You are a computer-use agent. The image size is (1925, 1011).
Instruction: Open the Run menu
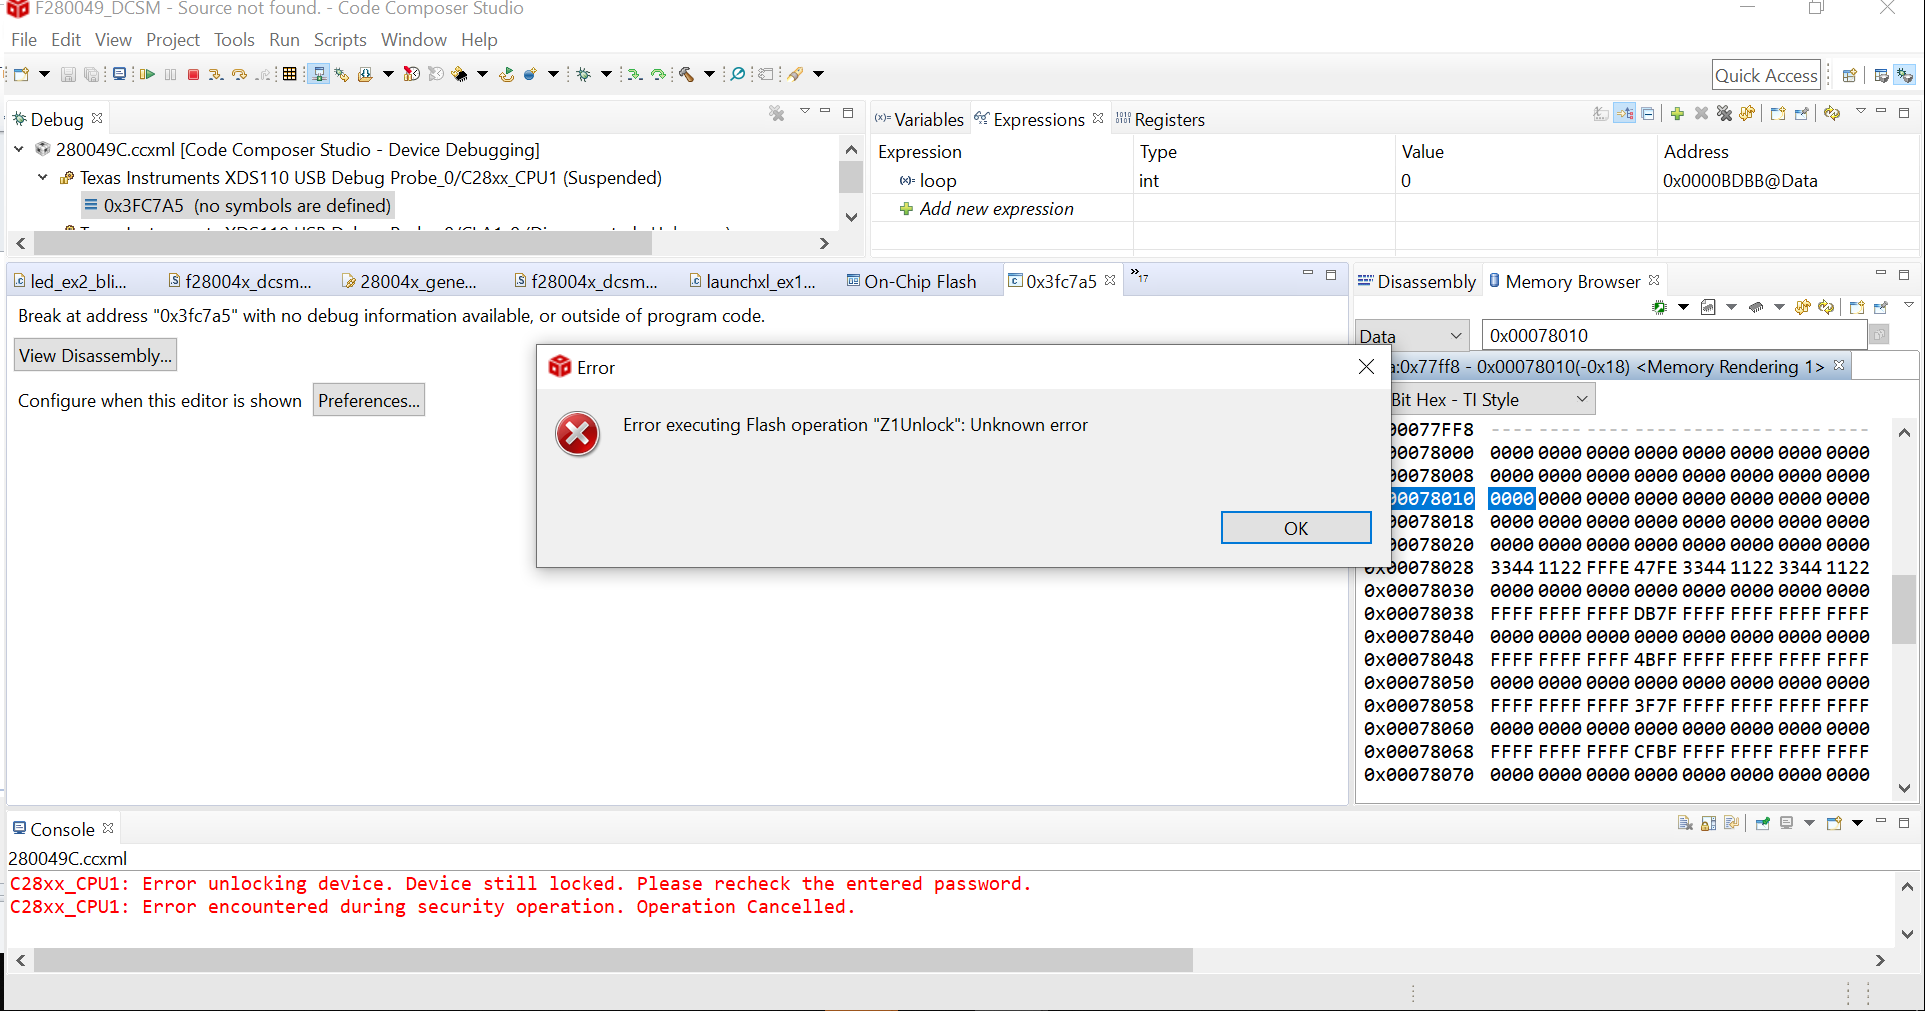(284, 40)
